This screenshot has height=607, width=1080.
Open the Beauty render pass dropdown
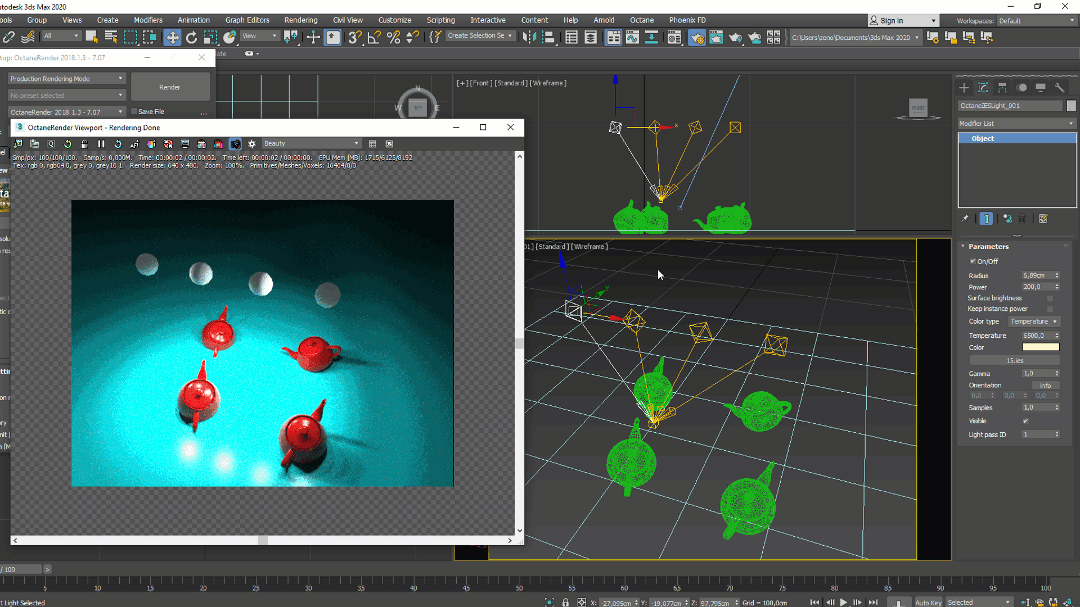pyautogui.click(x=311, y=143)
